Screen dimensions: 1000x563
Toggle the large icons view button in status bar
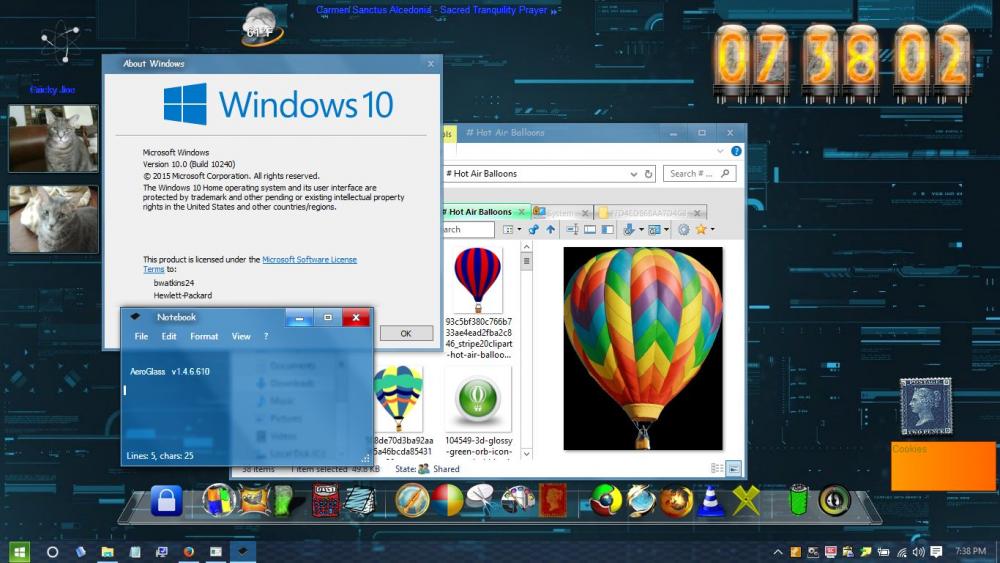[x=733, y=468]
